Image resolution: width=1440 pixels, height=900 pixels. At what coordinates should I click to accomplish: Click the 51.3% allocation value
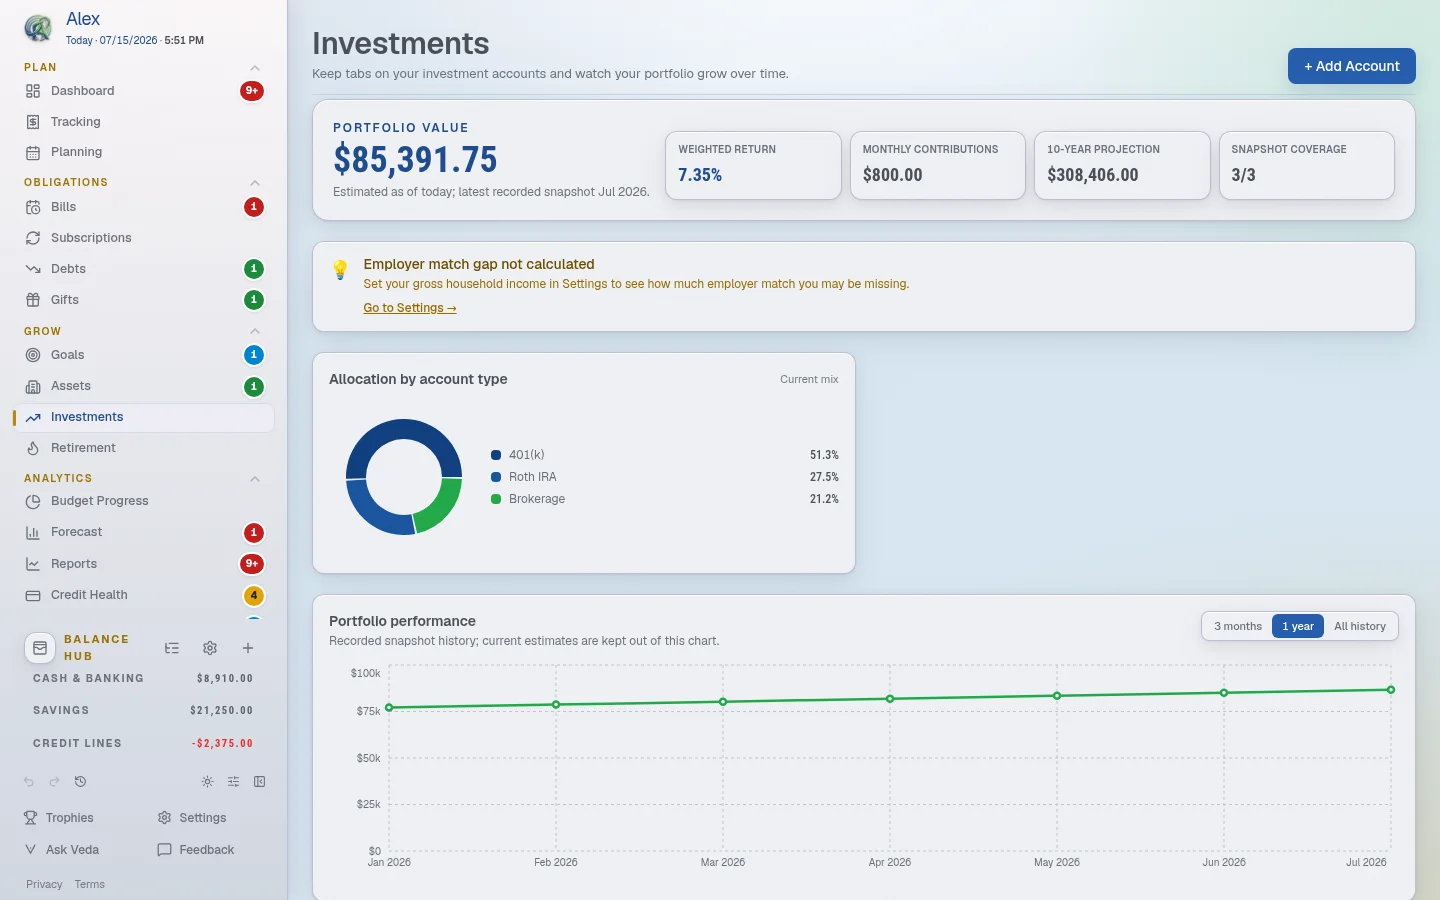824,455
